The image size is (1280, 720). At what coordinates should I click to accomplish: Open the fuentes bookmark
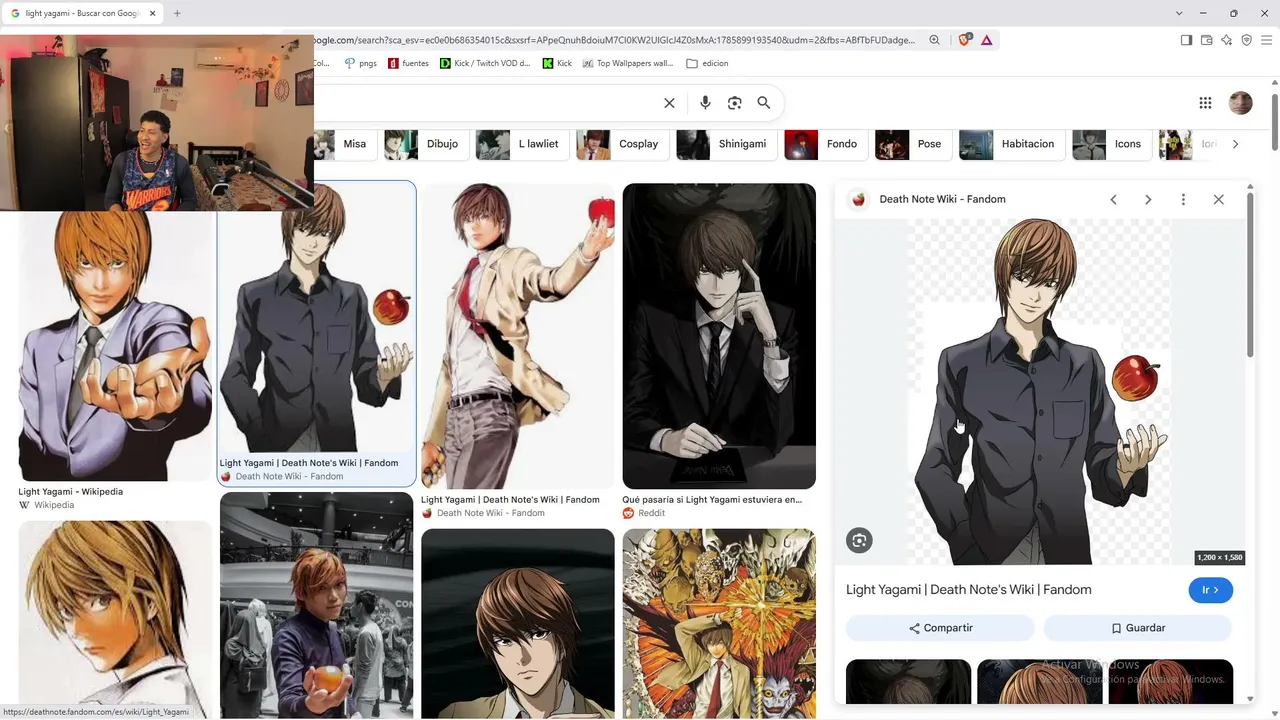coord(408,63)
